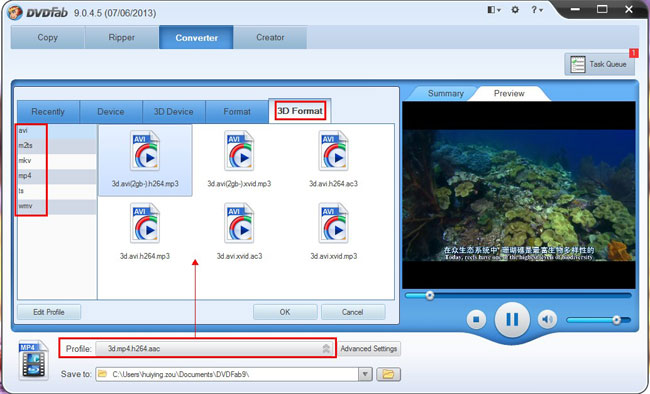Image resolution: width=650 pixels, height=394 pixels.
Task: Open the Format profile tab
Action: click(x=237, y=112)
